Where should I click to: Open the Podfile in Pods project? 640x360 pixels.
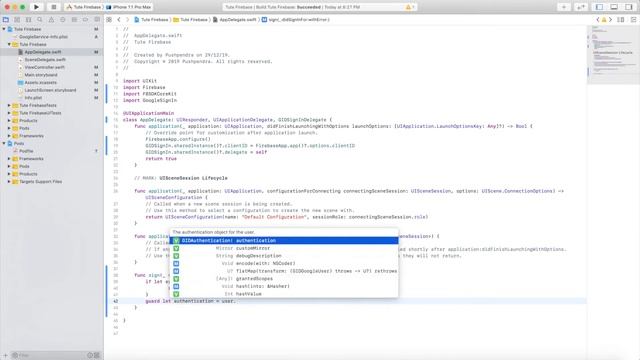tap(26, 151)
